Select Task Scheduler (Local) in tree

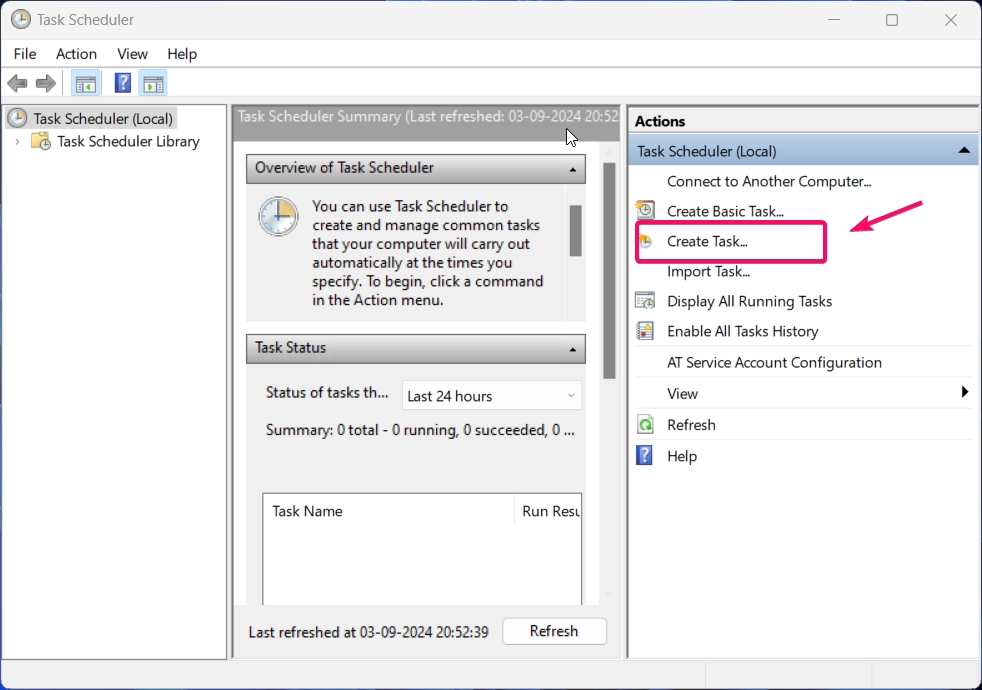pyautogui.click(x=103, y=118)
